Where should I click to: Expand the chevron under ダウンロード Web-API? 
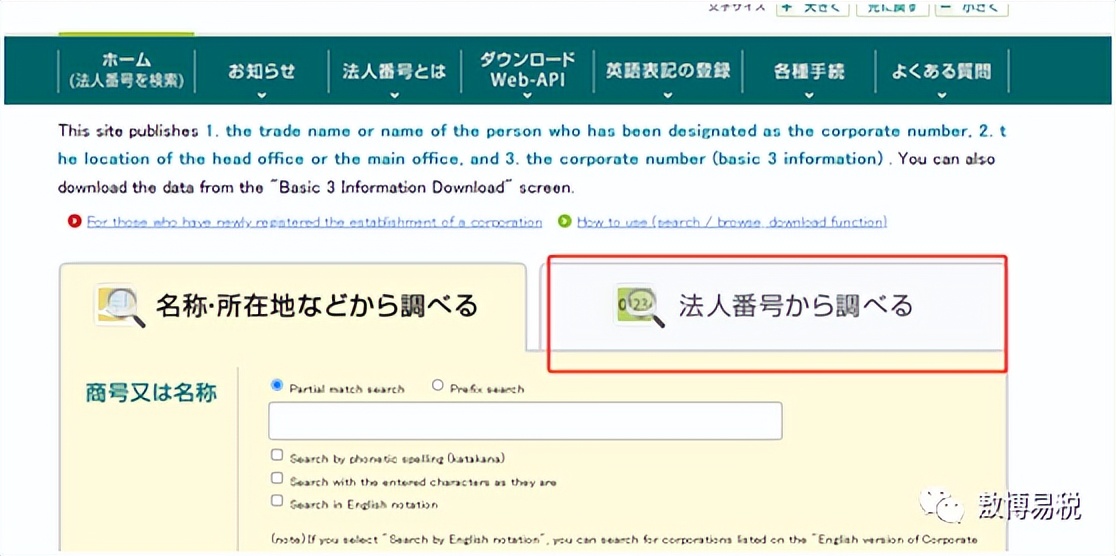point(527,95)
